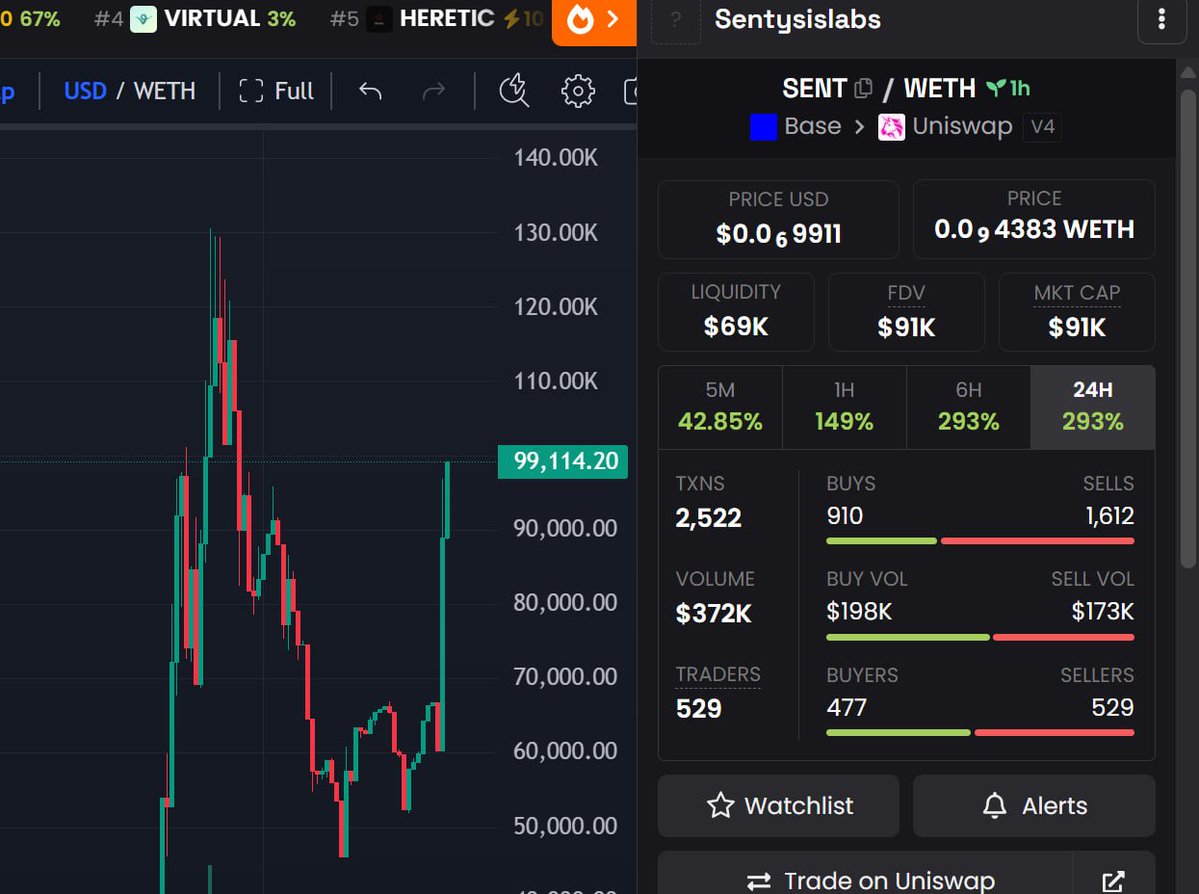Click the side panel scrollbar
This screenshot has height=894, width=1199.
tap(1188, 329)
